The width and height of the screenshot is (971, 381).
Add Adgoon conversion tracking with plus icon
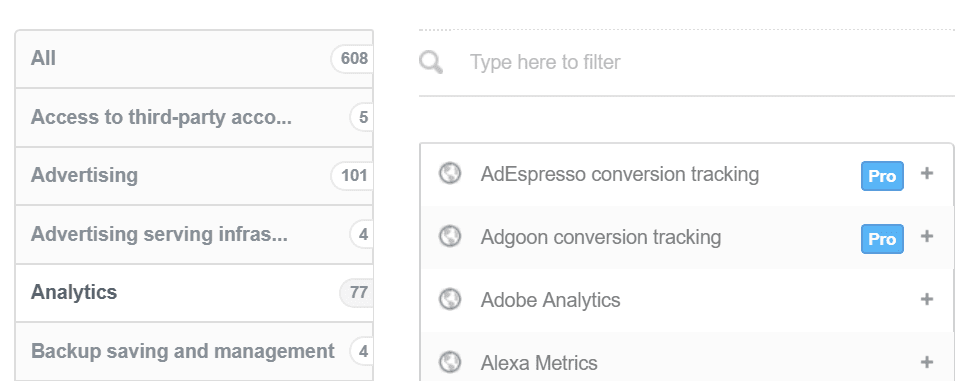coord(926,236)
